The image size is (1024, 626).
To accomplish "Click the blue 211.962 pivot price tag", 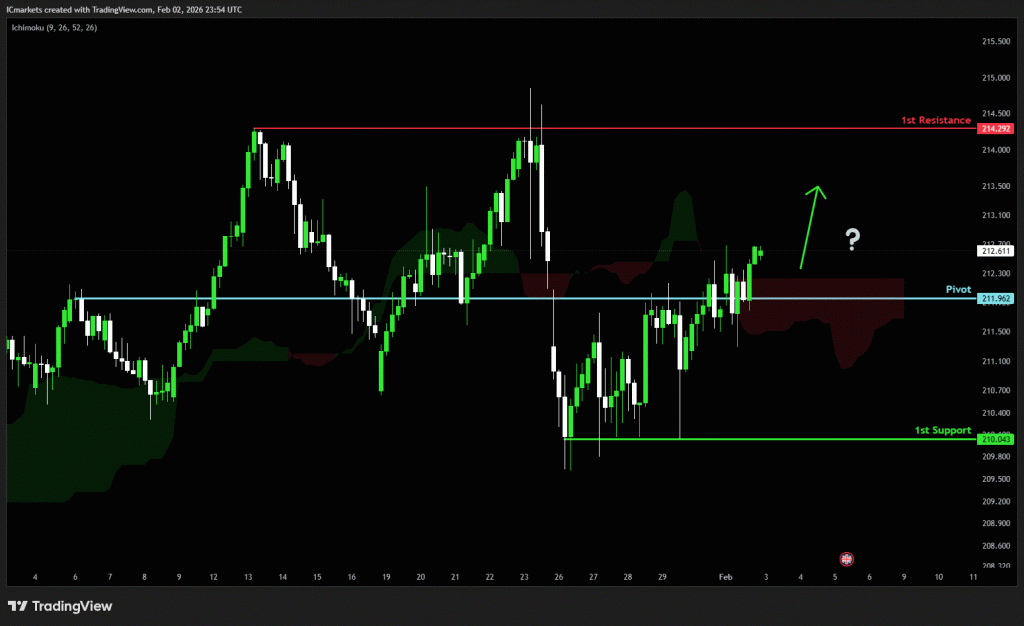I will tap(997, 298).
